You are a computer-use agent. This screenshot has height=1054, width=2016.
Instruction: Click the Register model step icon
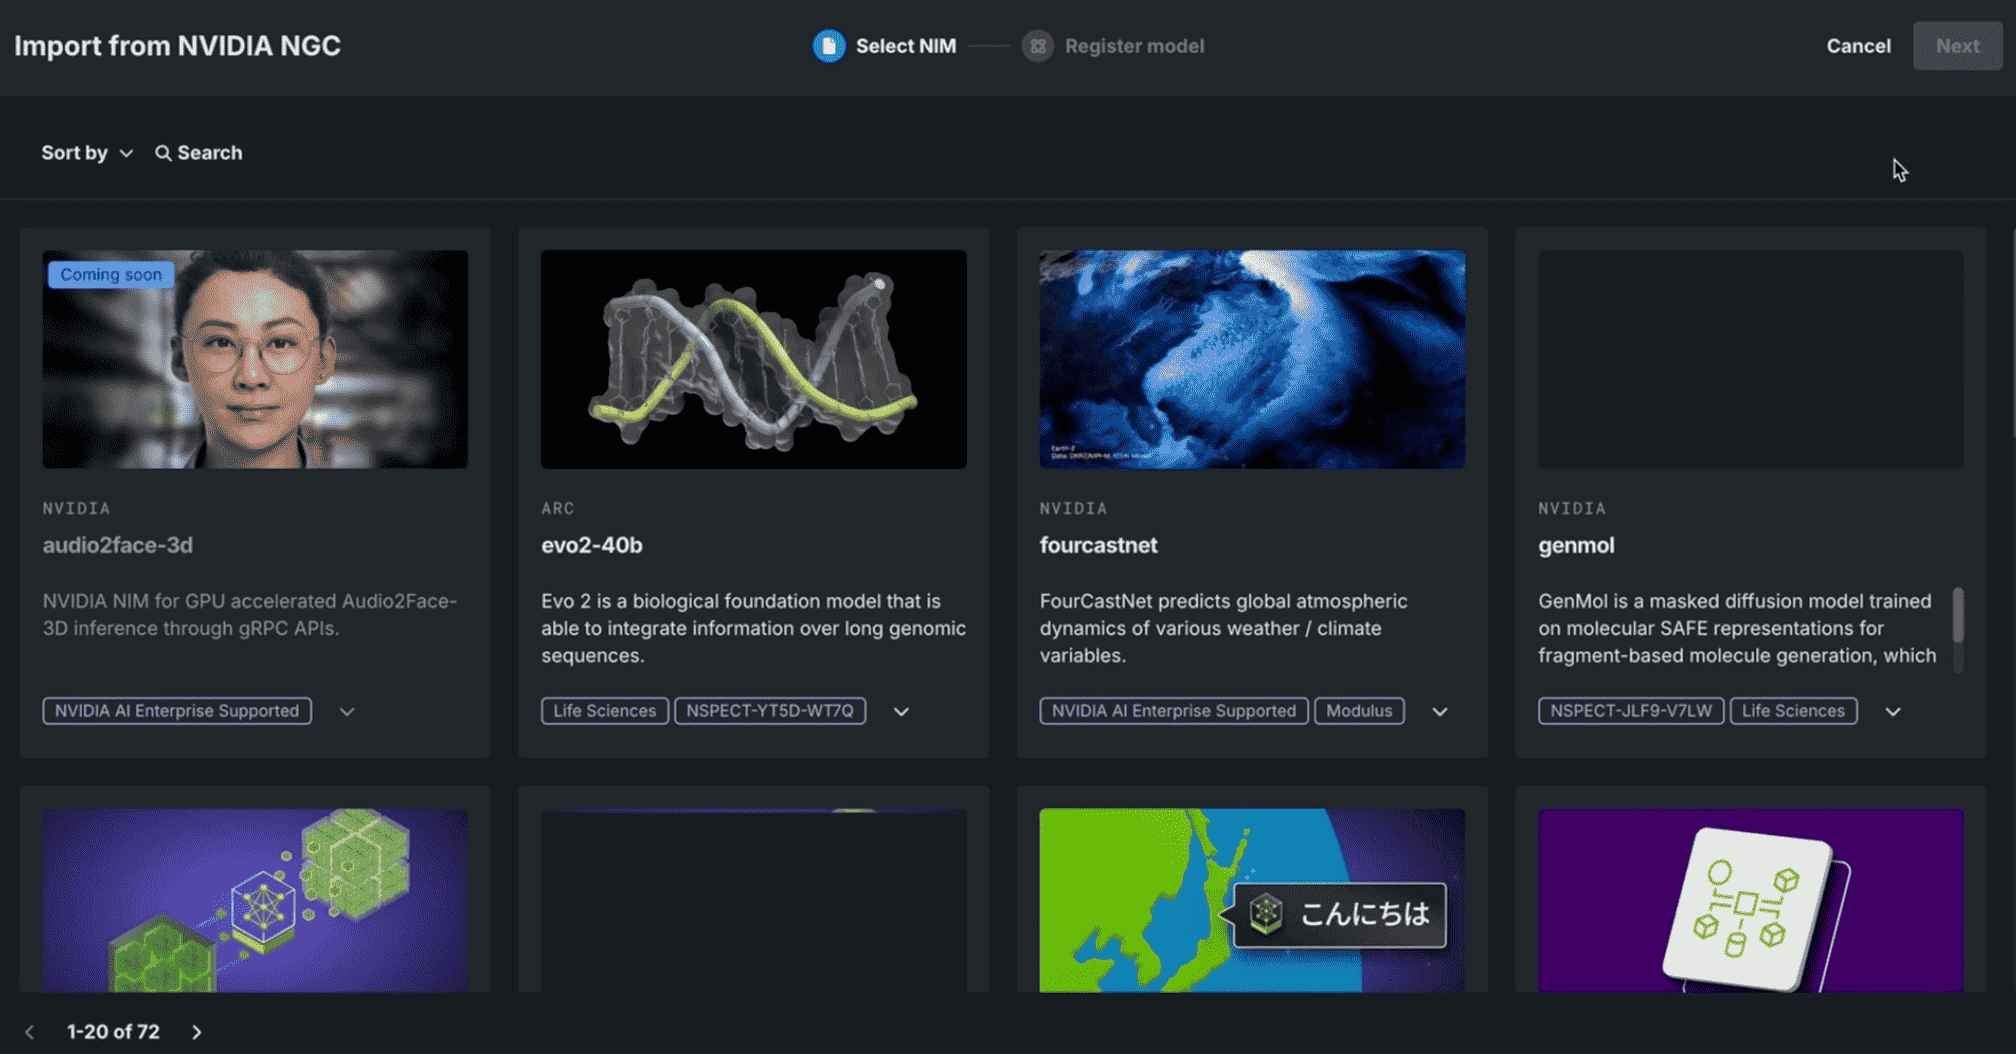[1037, 46]
